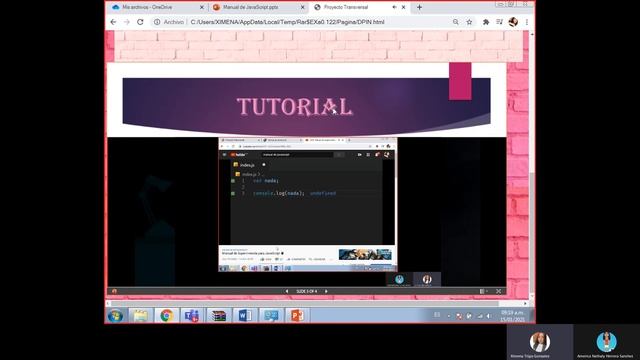The height and width of the screenshot is (360, 640).
Task: Open volume control in system tray
Action: pyautogui.click(x=489, y=316)
